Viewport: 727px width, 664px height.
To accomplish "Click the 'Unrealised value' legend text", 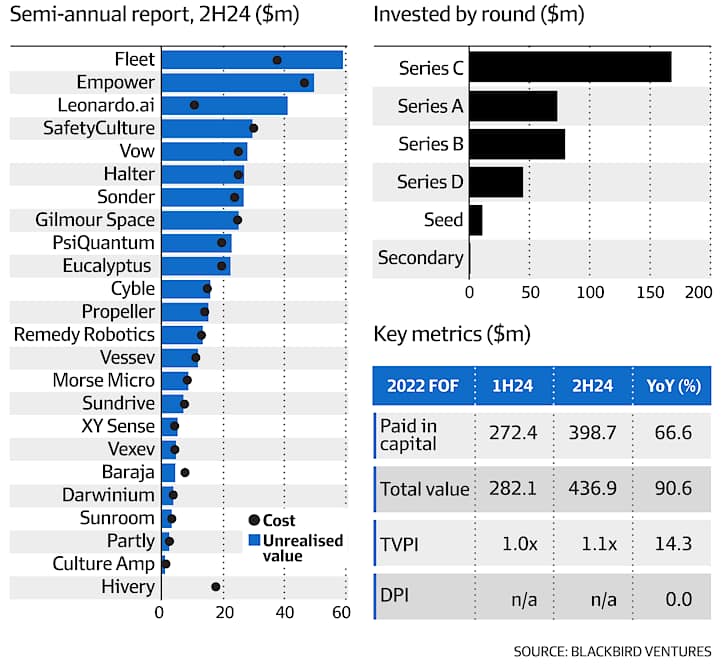I will point(303,548).
